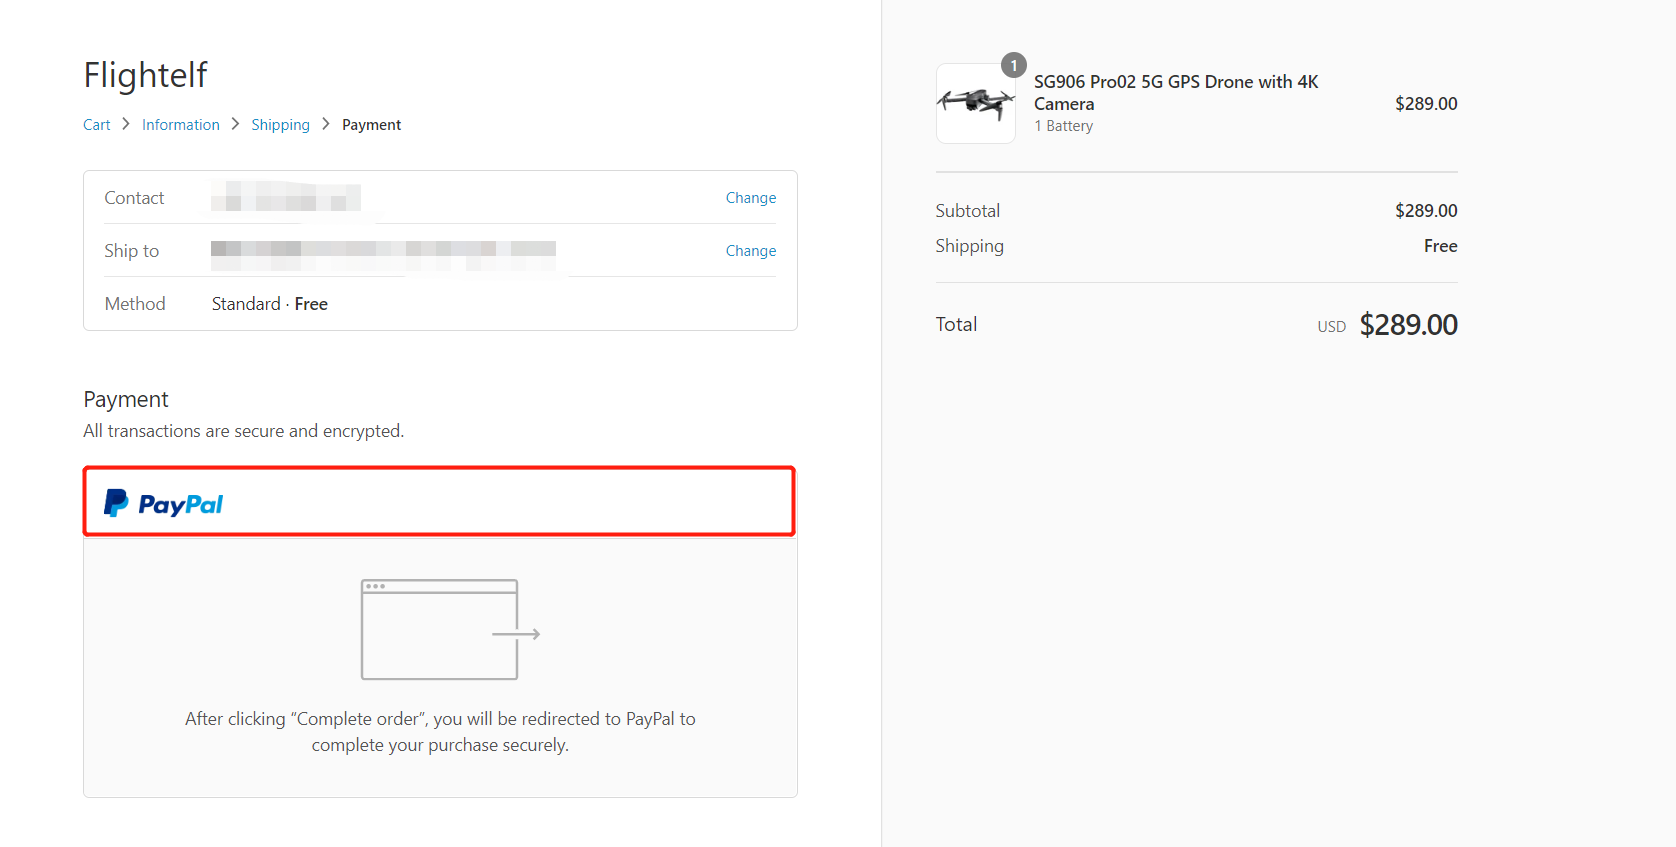Image resolution: width=1676 pixels, height=847 pixels.
Task: Click the product line price $289.00
Action: [x=1426, y=104]
